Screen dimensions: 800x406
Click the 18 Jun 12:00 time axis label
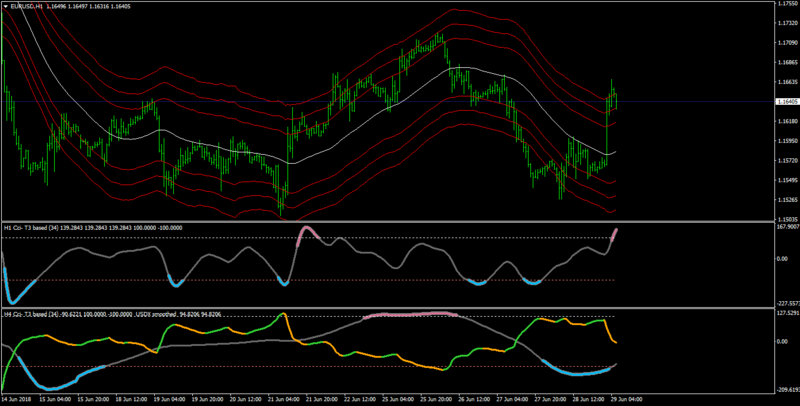point(131,398)
